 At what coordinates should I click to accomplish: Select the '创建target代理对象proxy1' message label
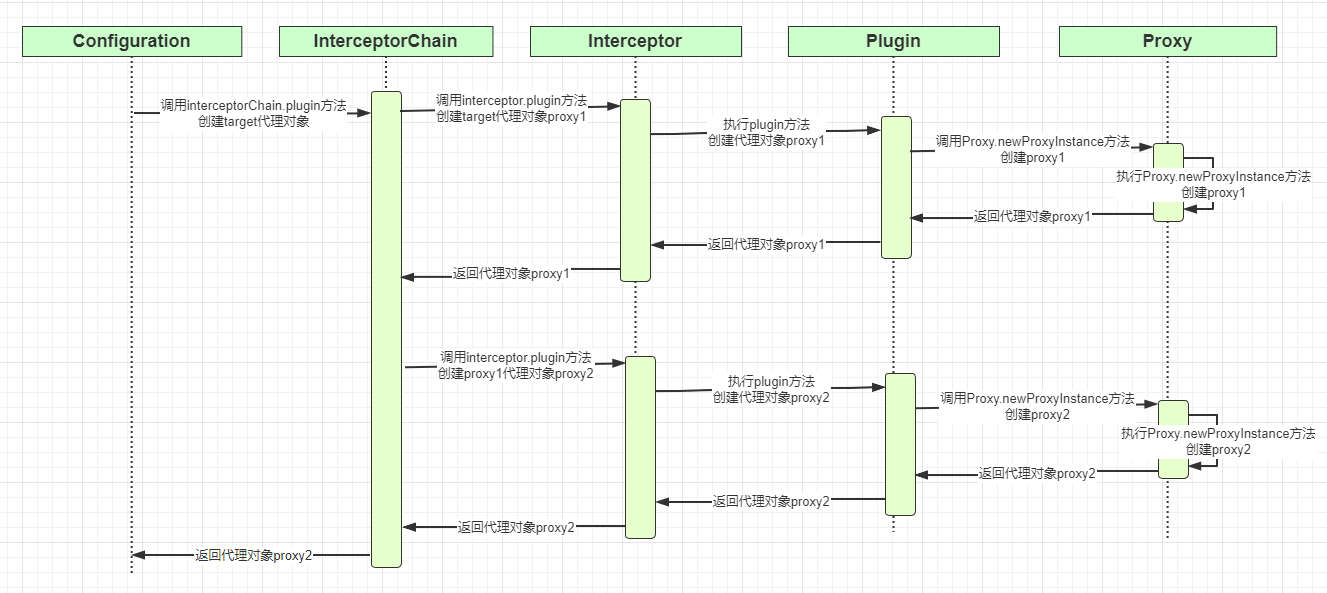[x=511, y=116]
